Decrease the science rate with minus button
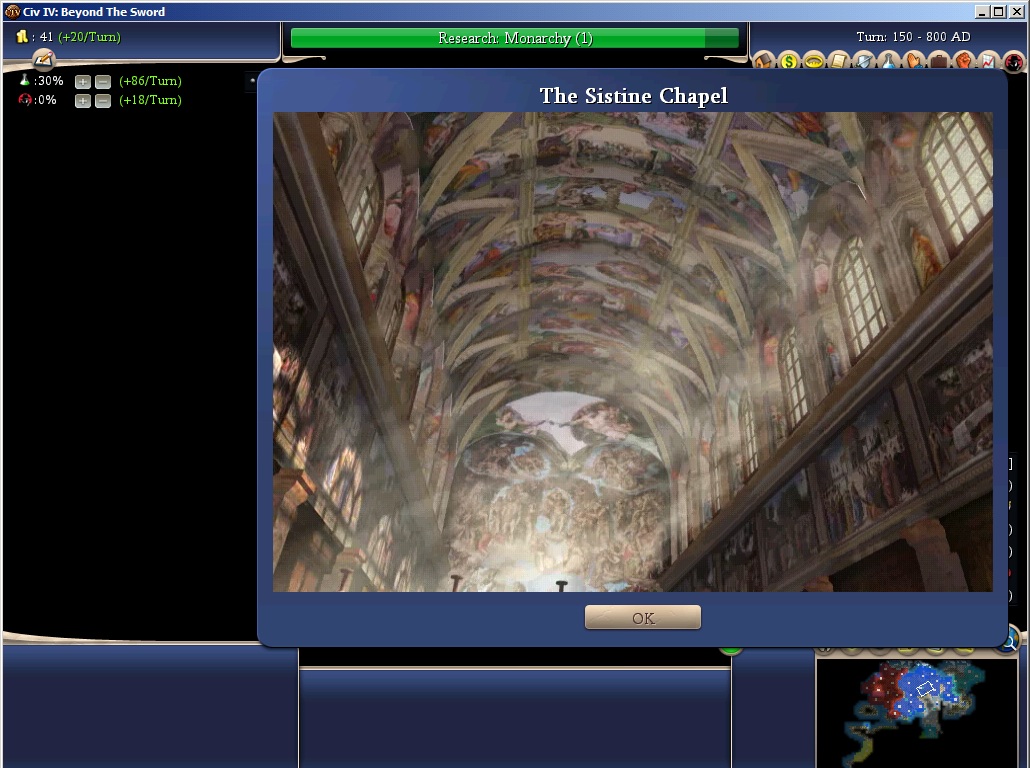This screenshot has height=768, width=1030. coord(102,81)
